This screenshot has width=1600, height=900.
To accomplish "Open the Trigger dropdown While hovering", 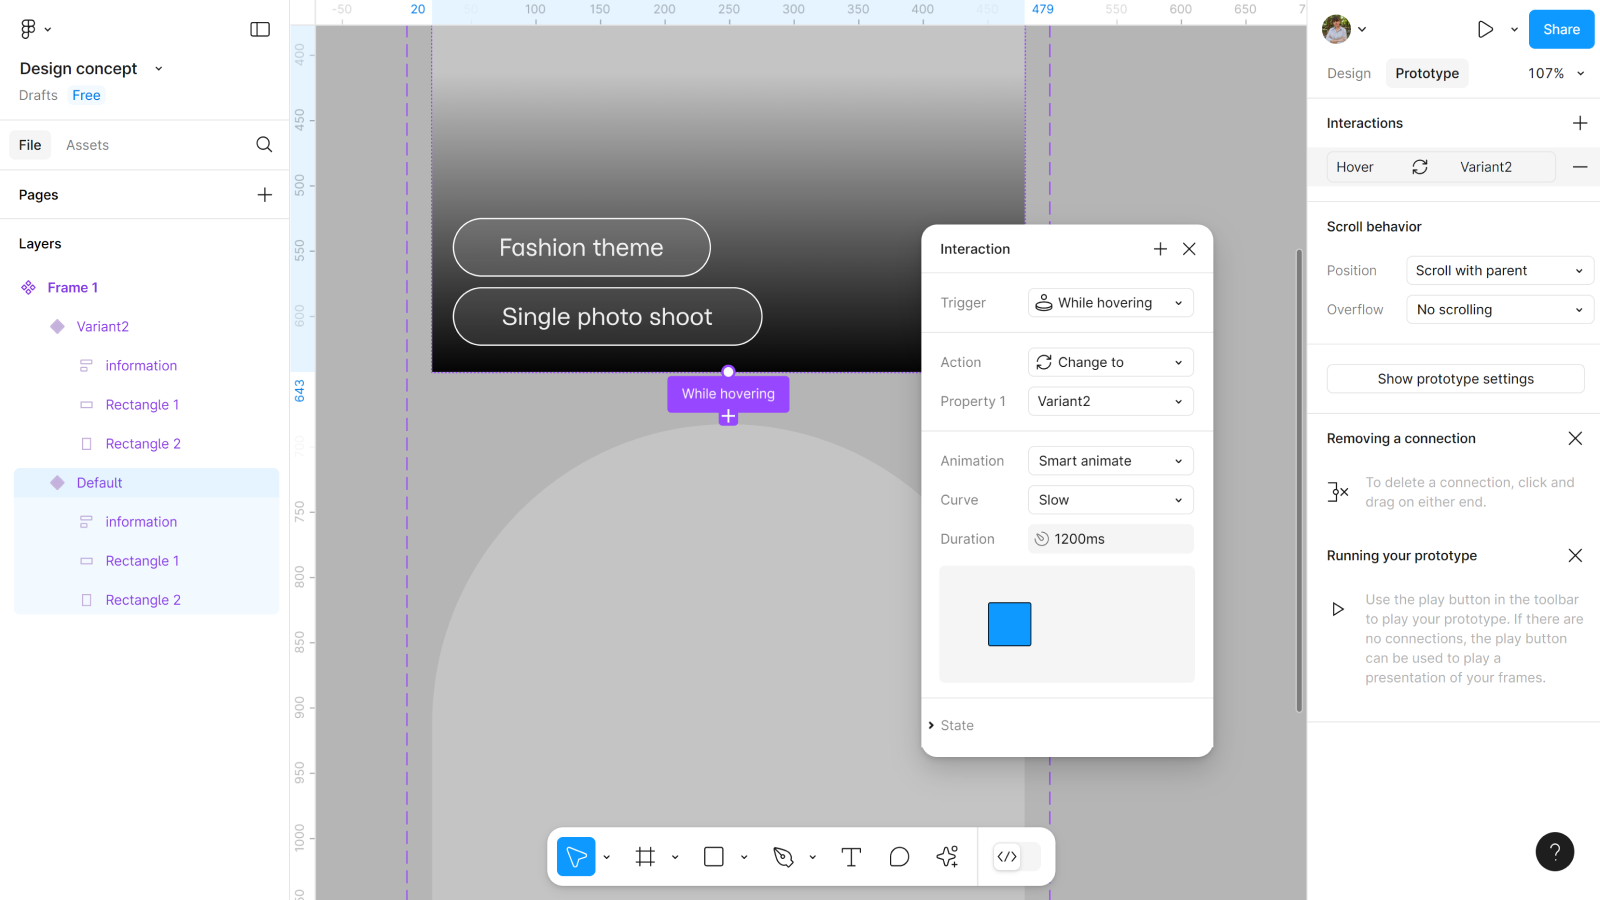I will pyautogui.click(x=1110, y=303).
